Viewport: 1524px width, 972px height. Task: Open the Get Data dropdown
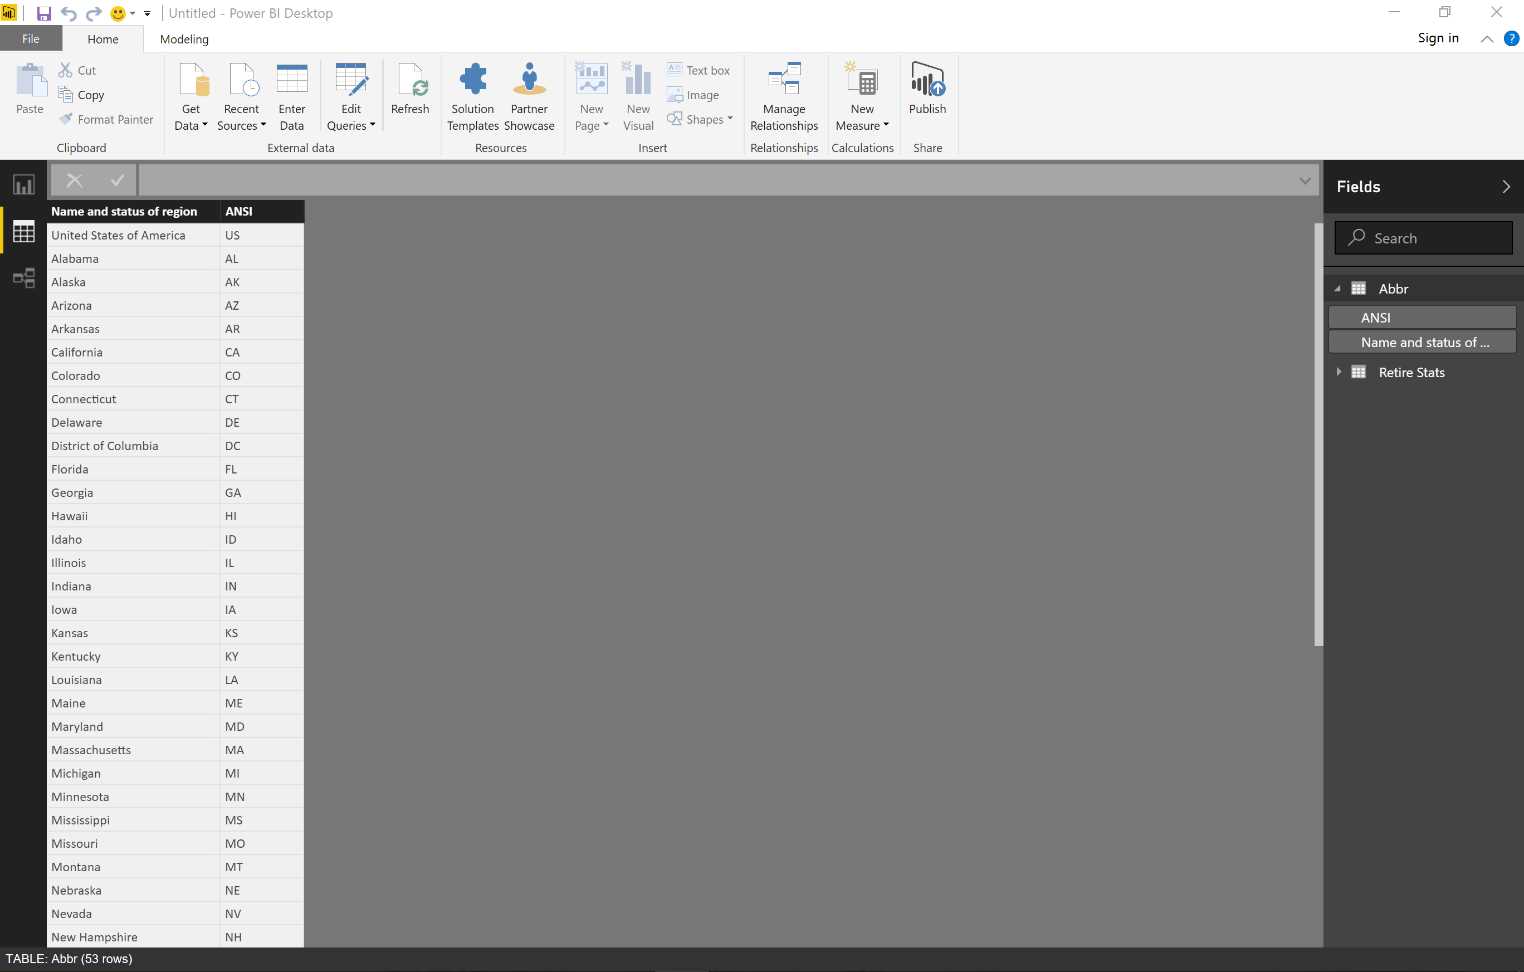coord(191,96)
